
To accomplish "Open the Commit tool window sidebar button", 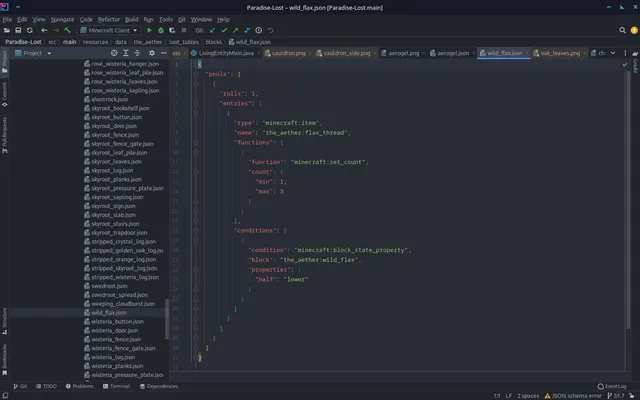I will click(4, 94).
